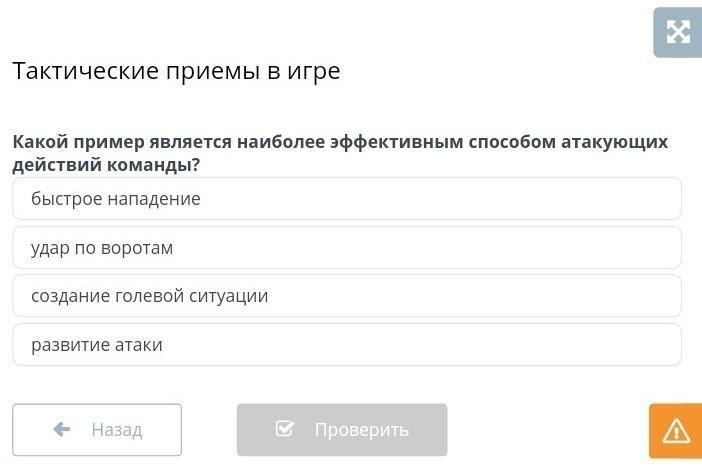The width and height of the screenshot is (702, 471).
Task: Click the question text about атакующих действий
Action: click(x=340, y=153)
